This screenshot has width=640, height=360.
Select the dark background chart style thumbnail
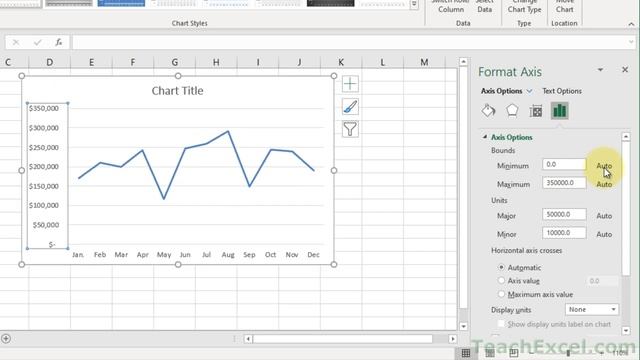click(331, 3)
